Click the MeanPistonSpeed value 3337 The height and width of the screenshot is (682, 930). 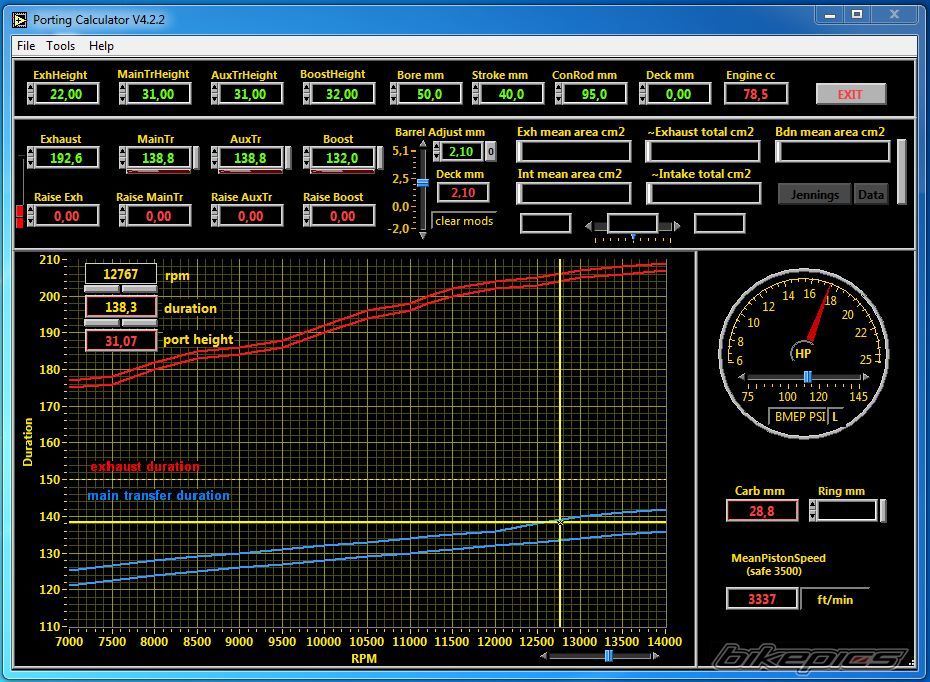point(762,598)
